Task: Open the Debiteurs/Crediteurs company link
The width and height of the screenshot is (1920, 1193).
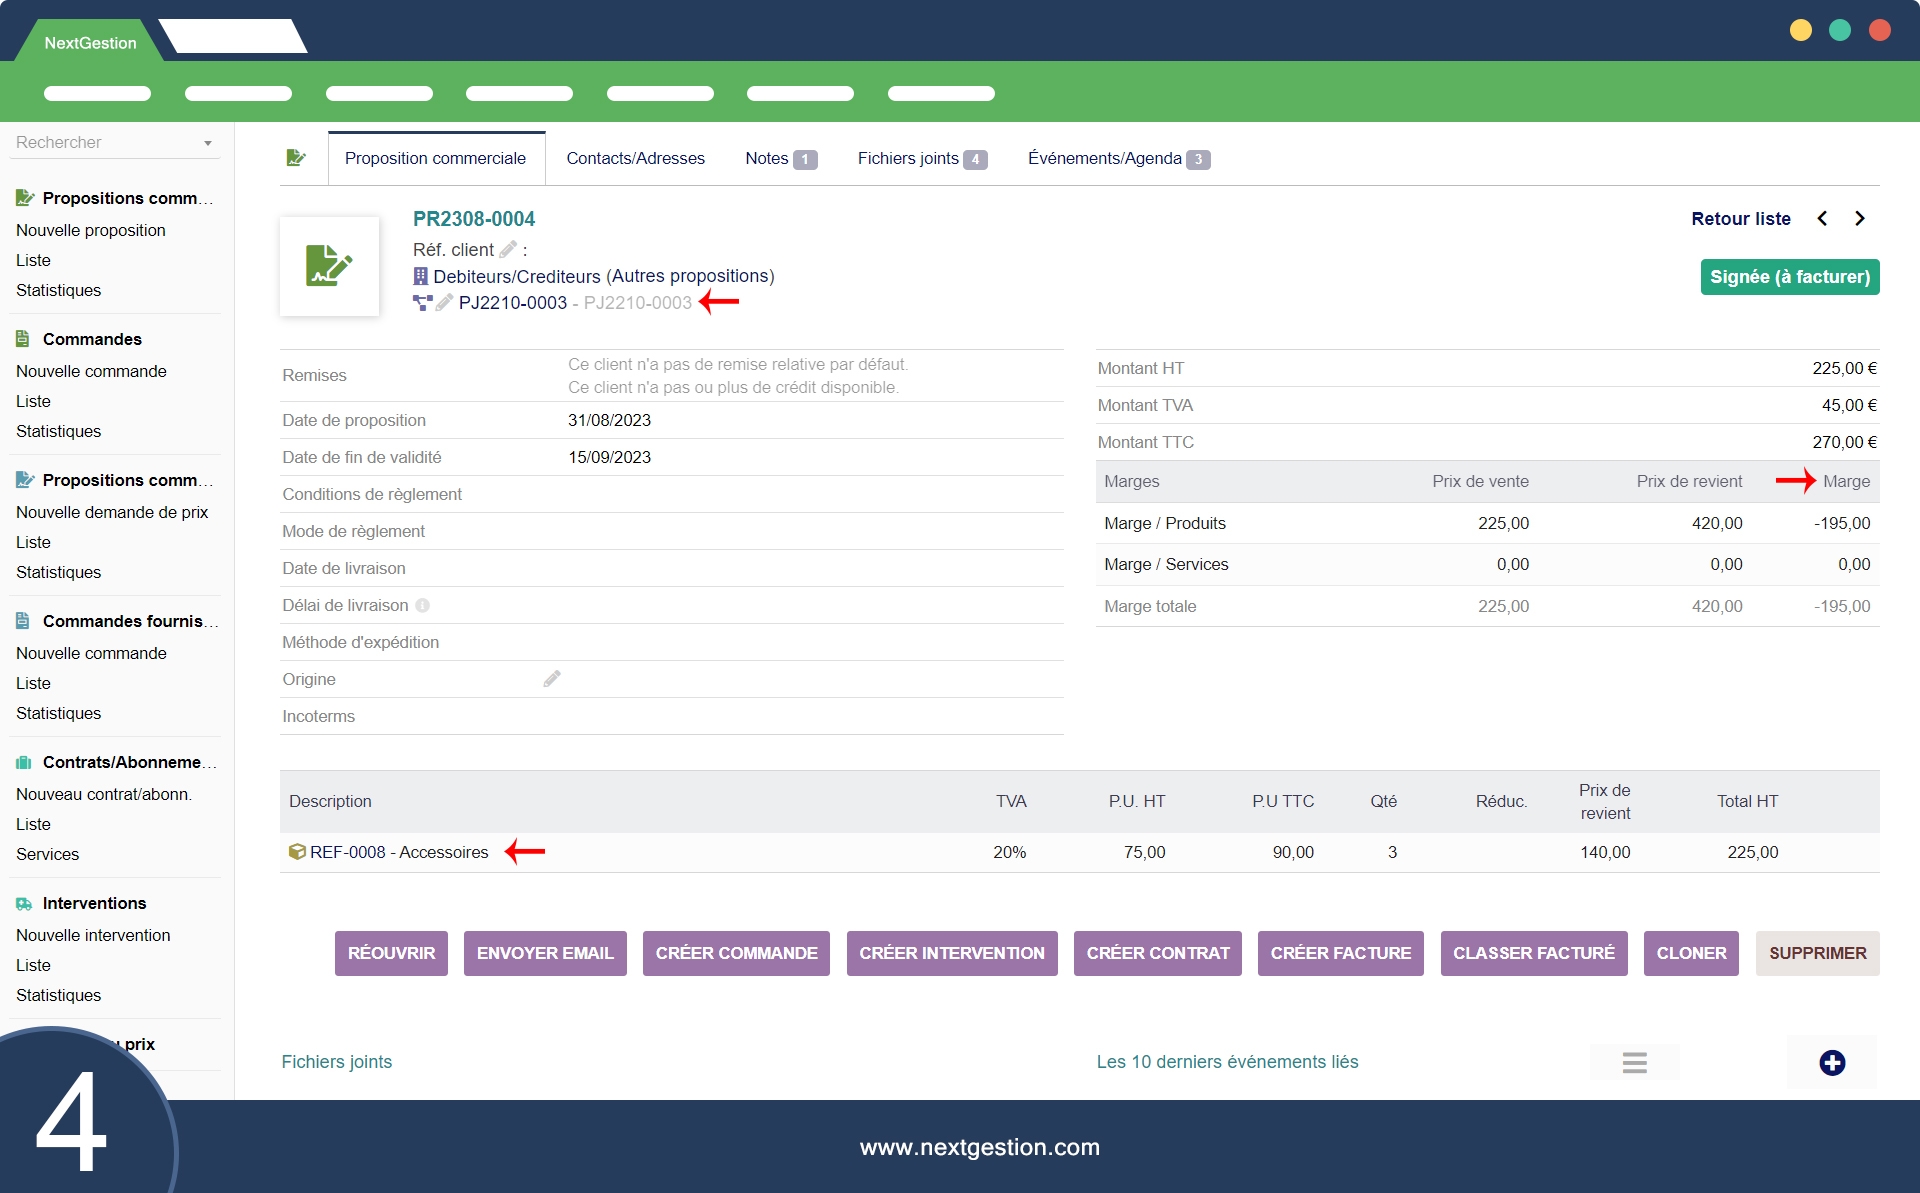Action: click(517, 276)
